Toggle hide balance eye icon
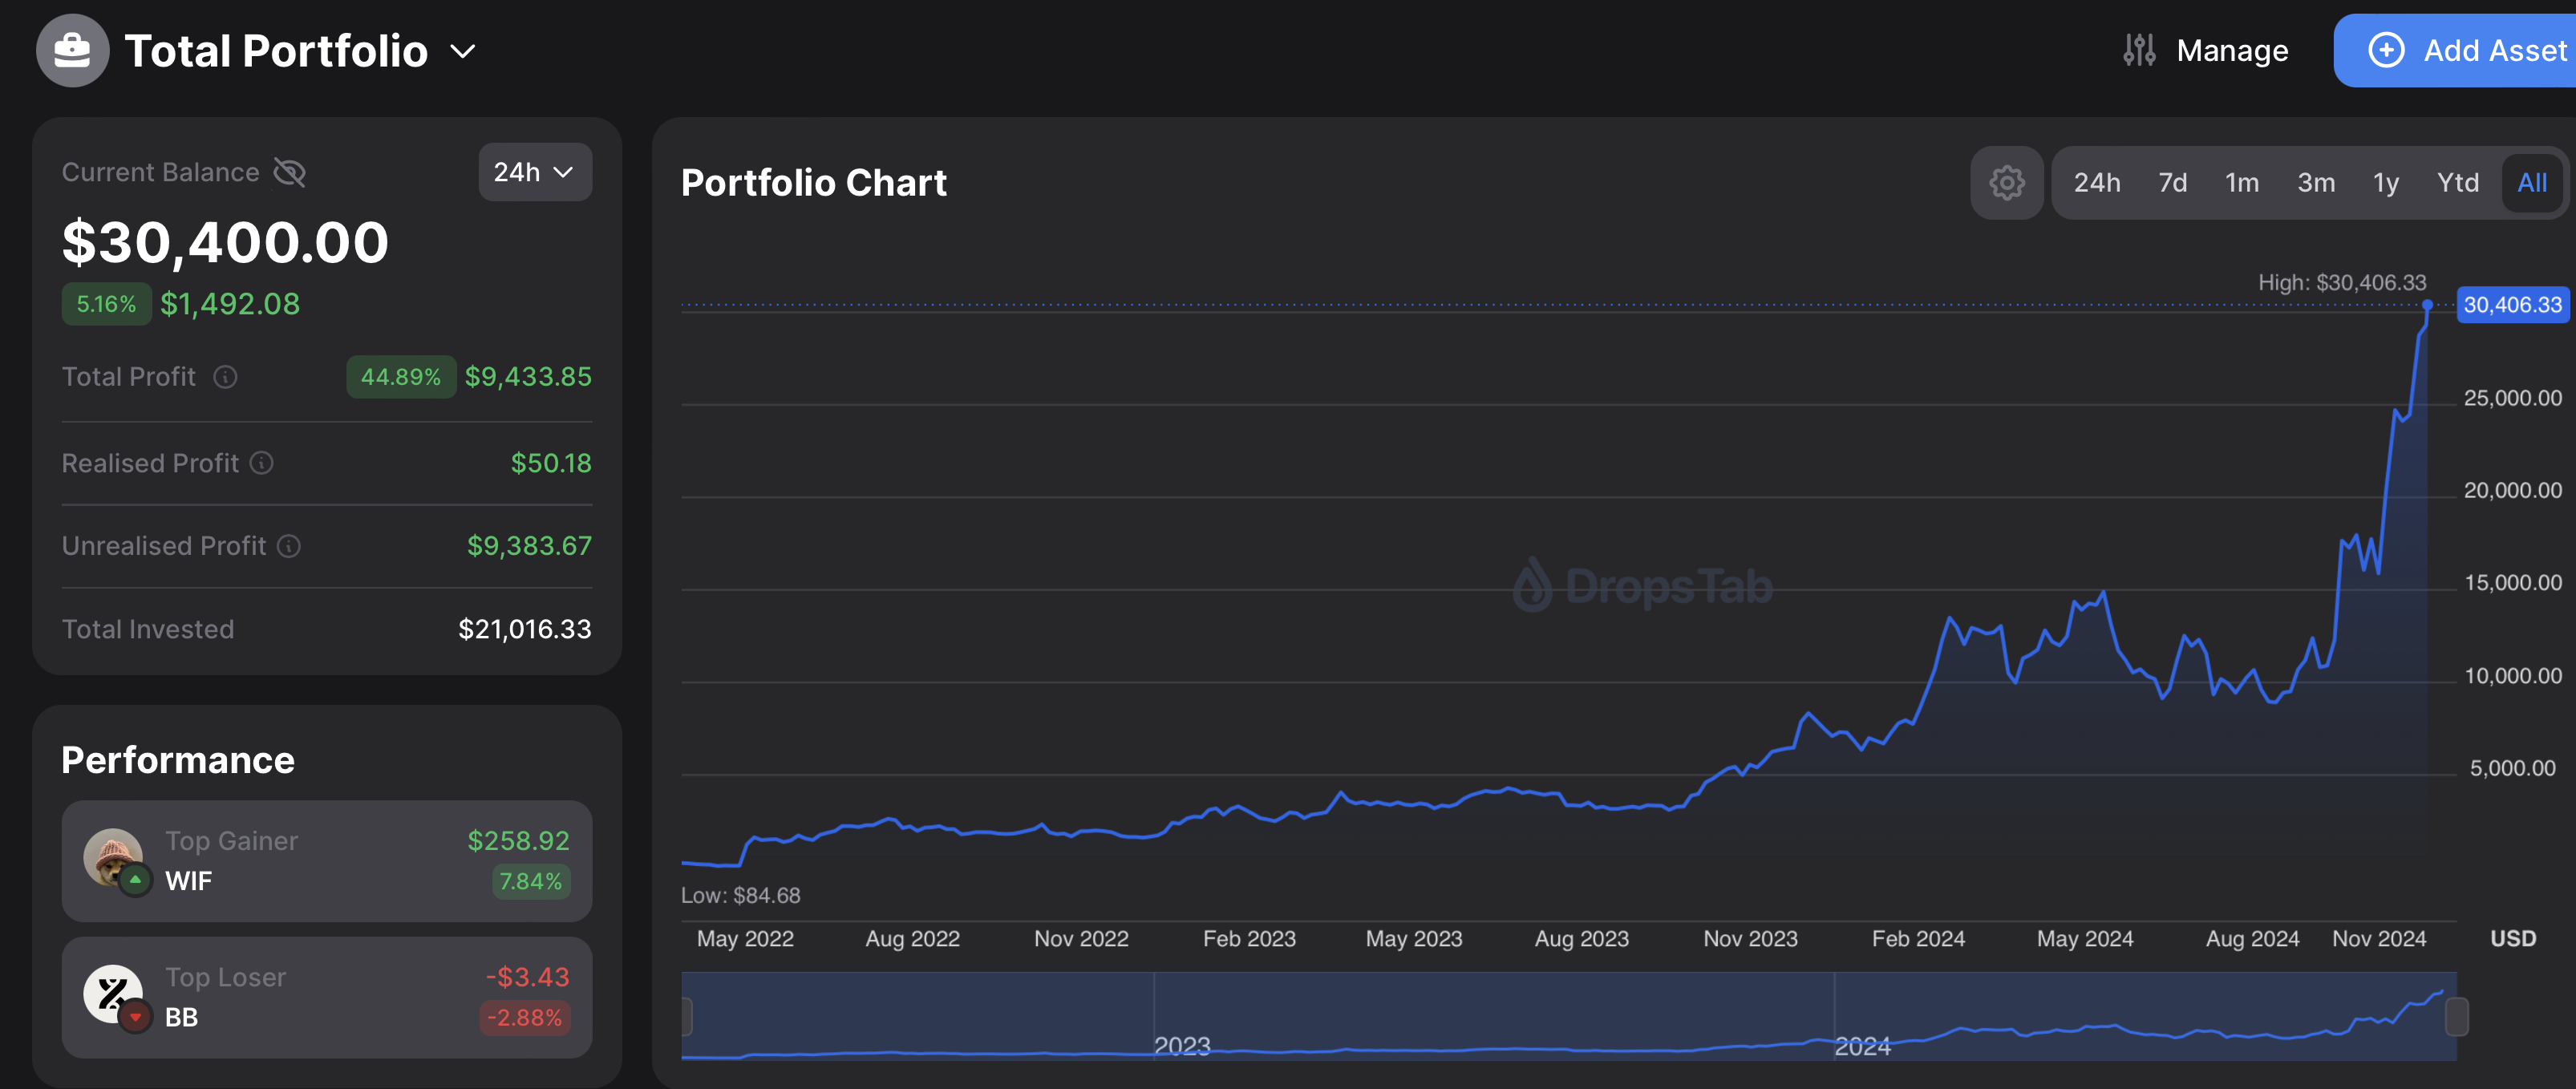 click(290, 173)
